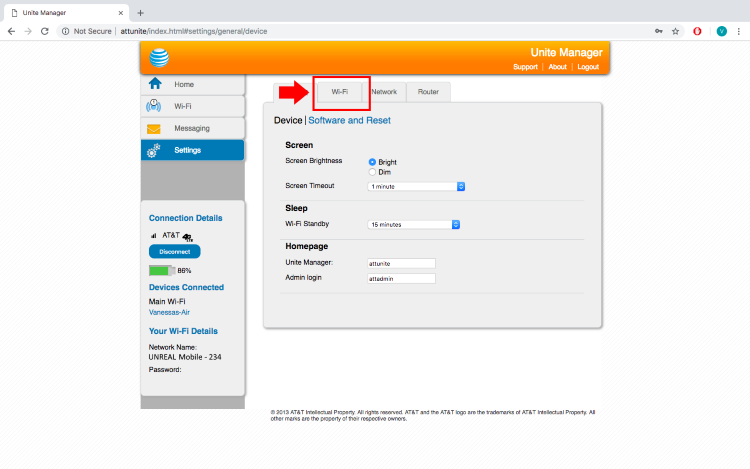Open Settings in the sidebar
The image size is (750, 469).
[x=192, y=150]
